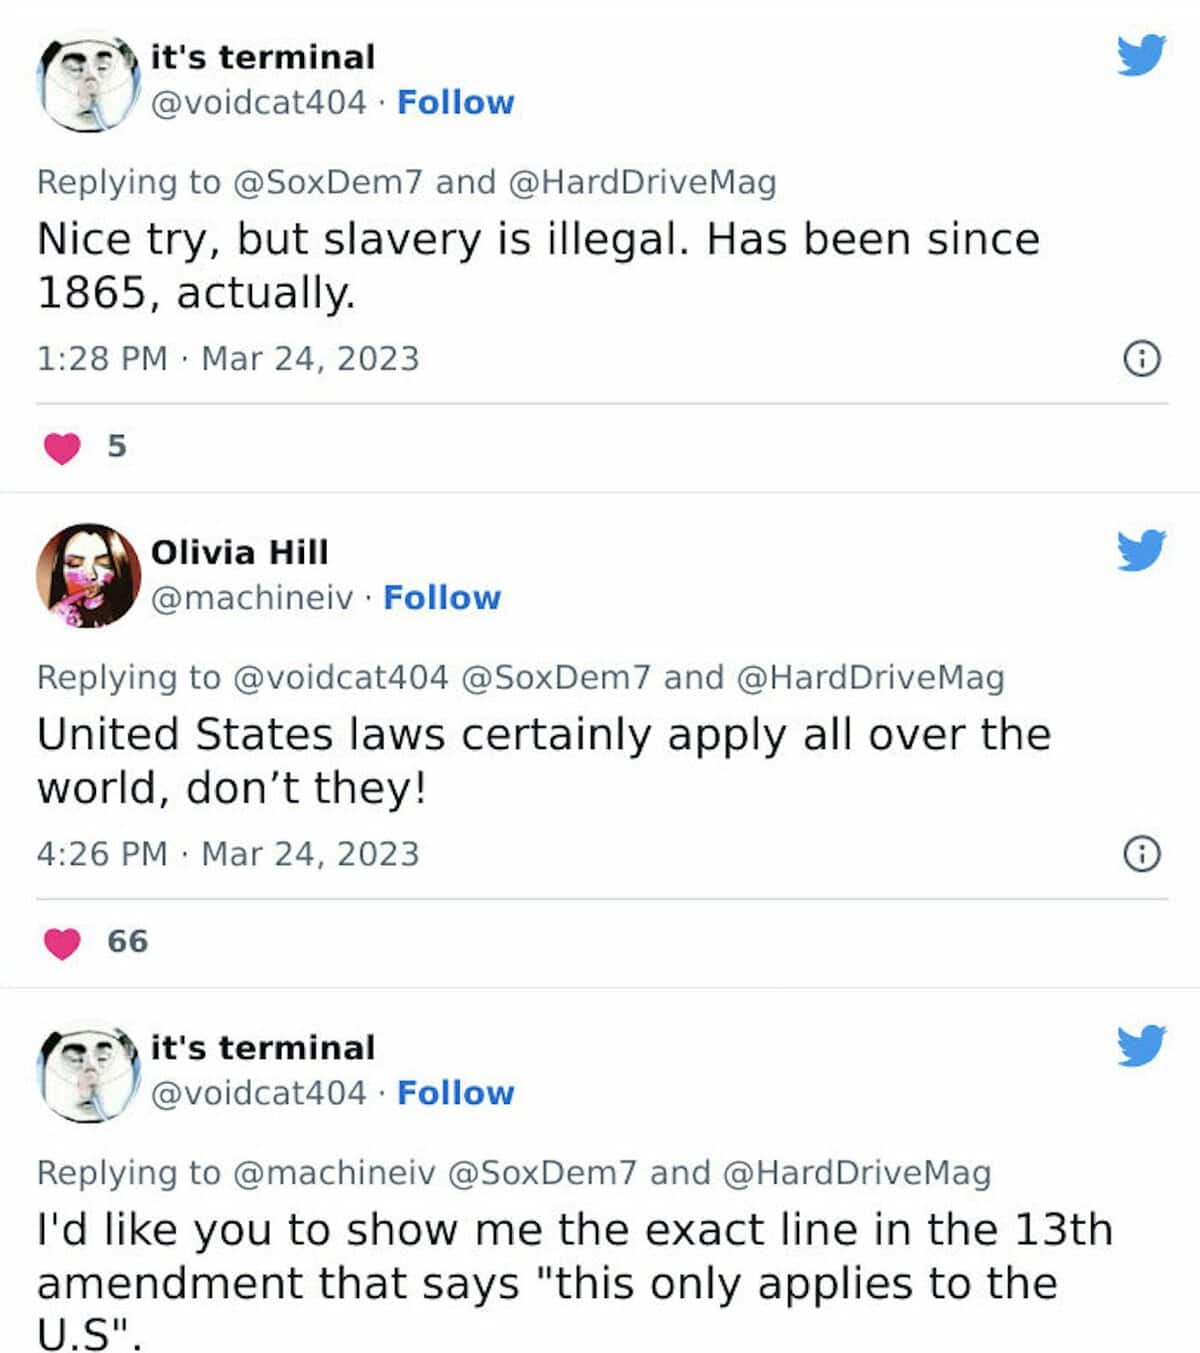Screen dimensions: 1200x1353
Task: Like the tweet with 5 likes
Action: (x=62, y=447)
